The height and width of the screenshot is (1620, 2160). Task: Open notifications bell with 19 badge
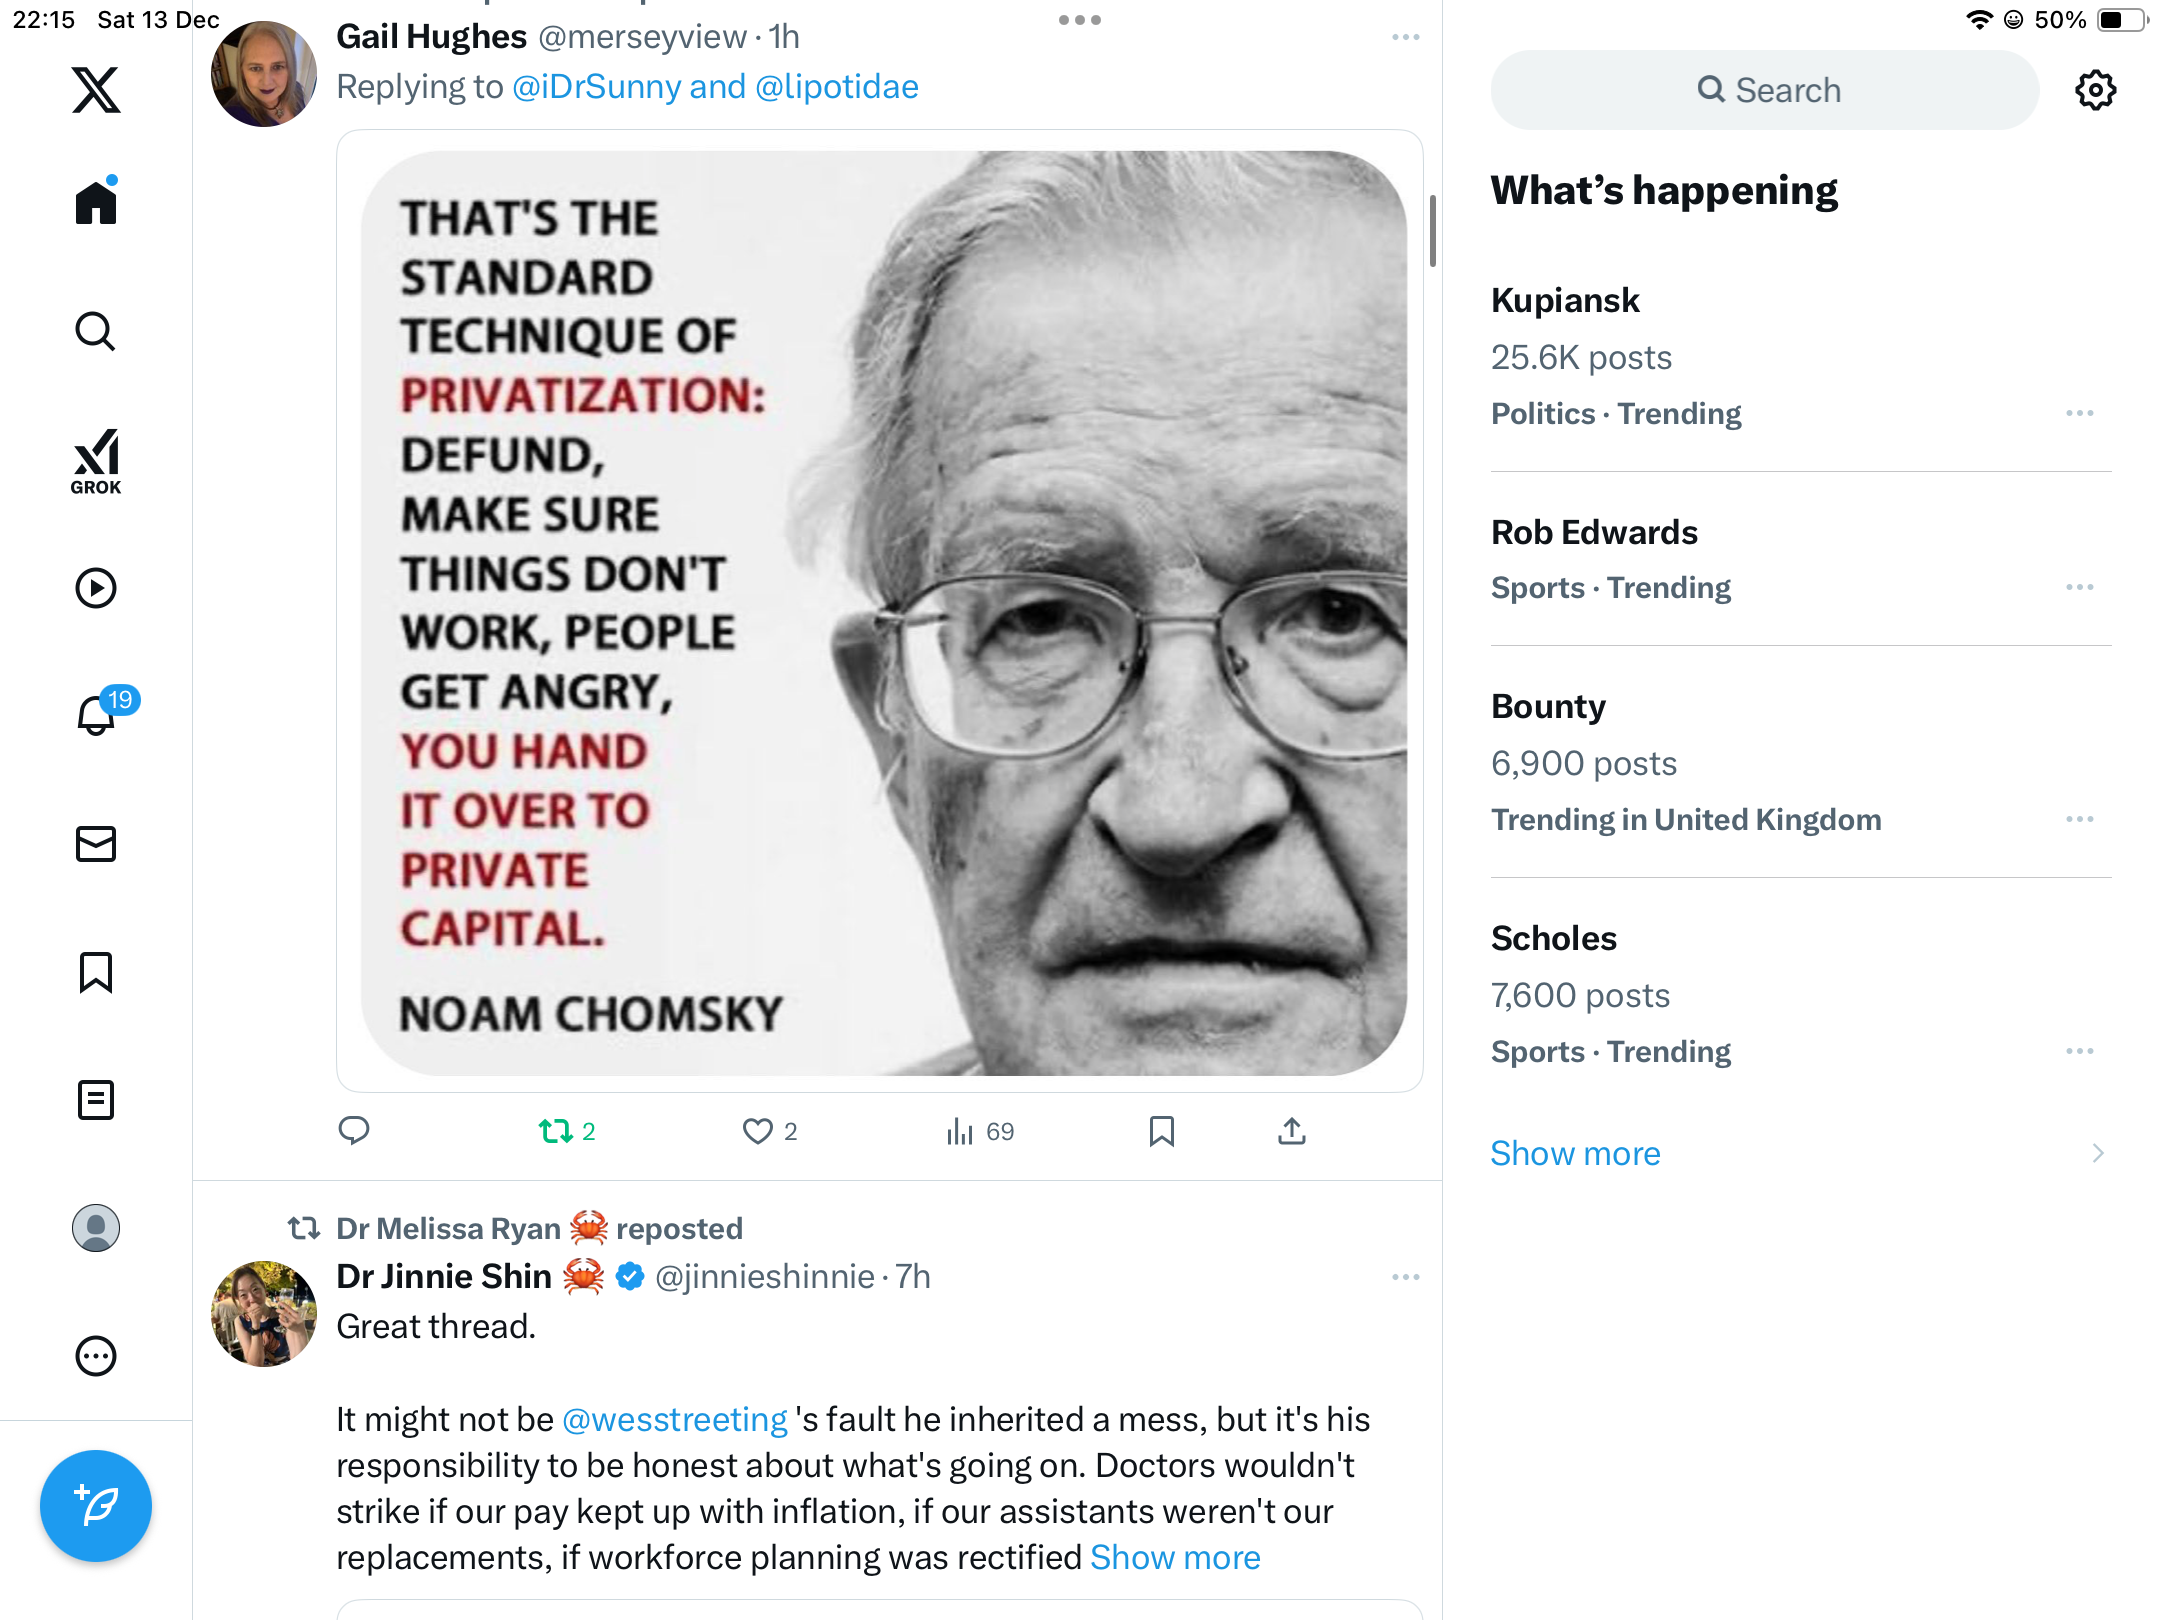tap(97, 715)
